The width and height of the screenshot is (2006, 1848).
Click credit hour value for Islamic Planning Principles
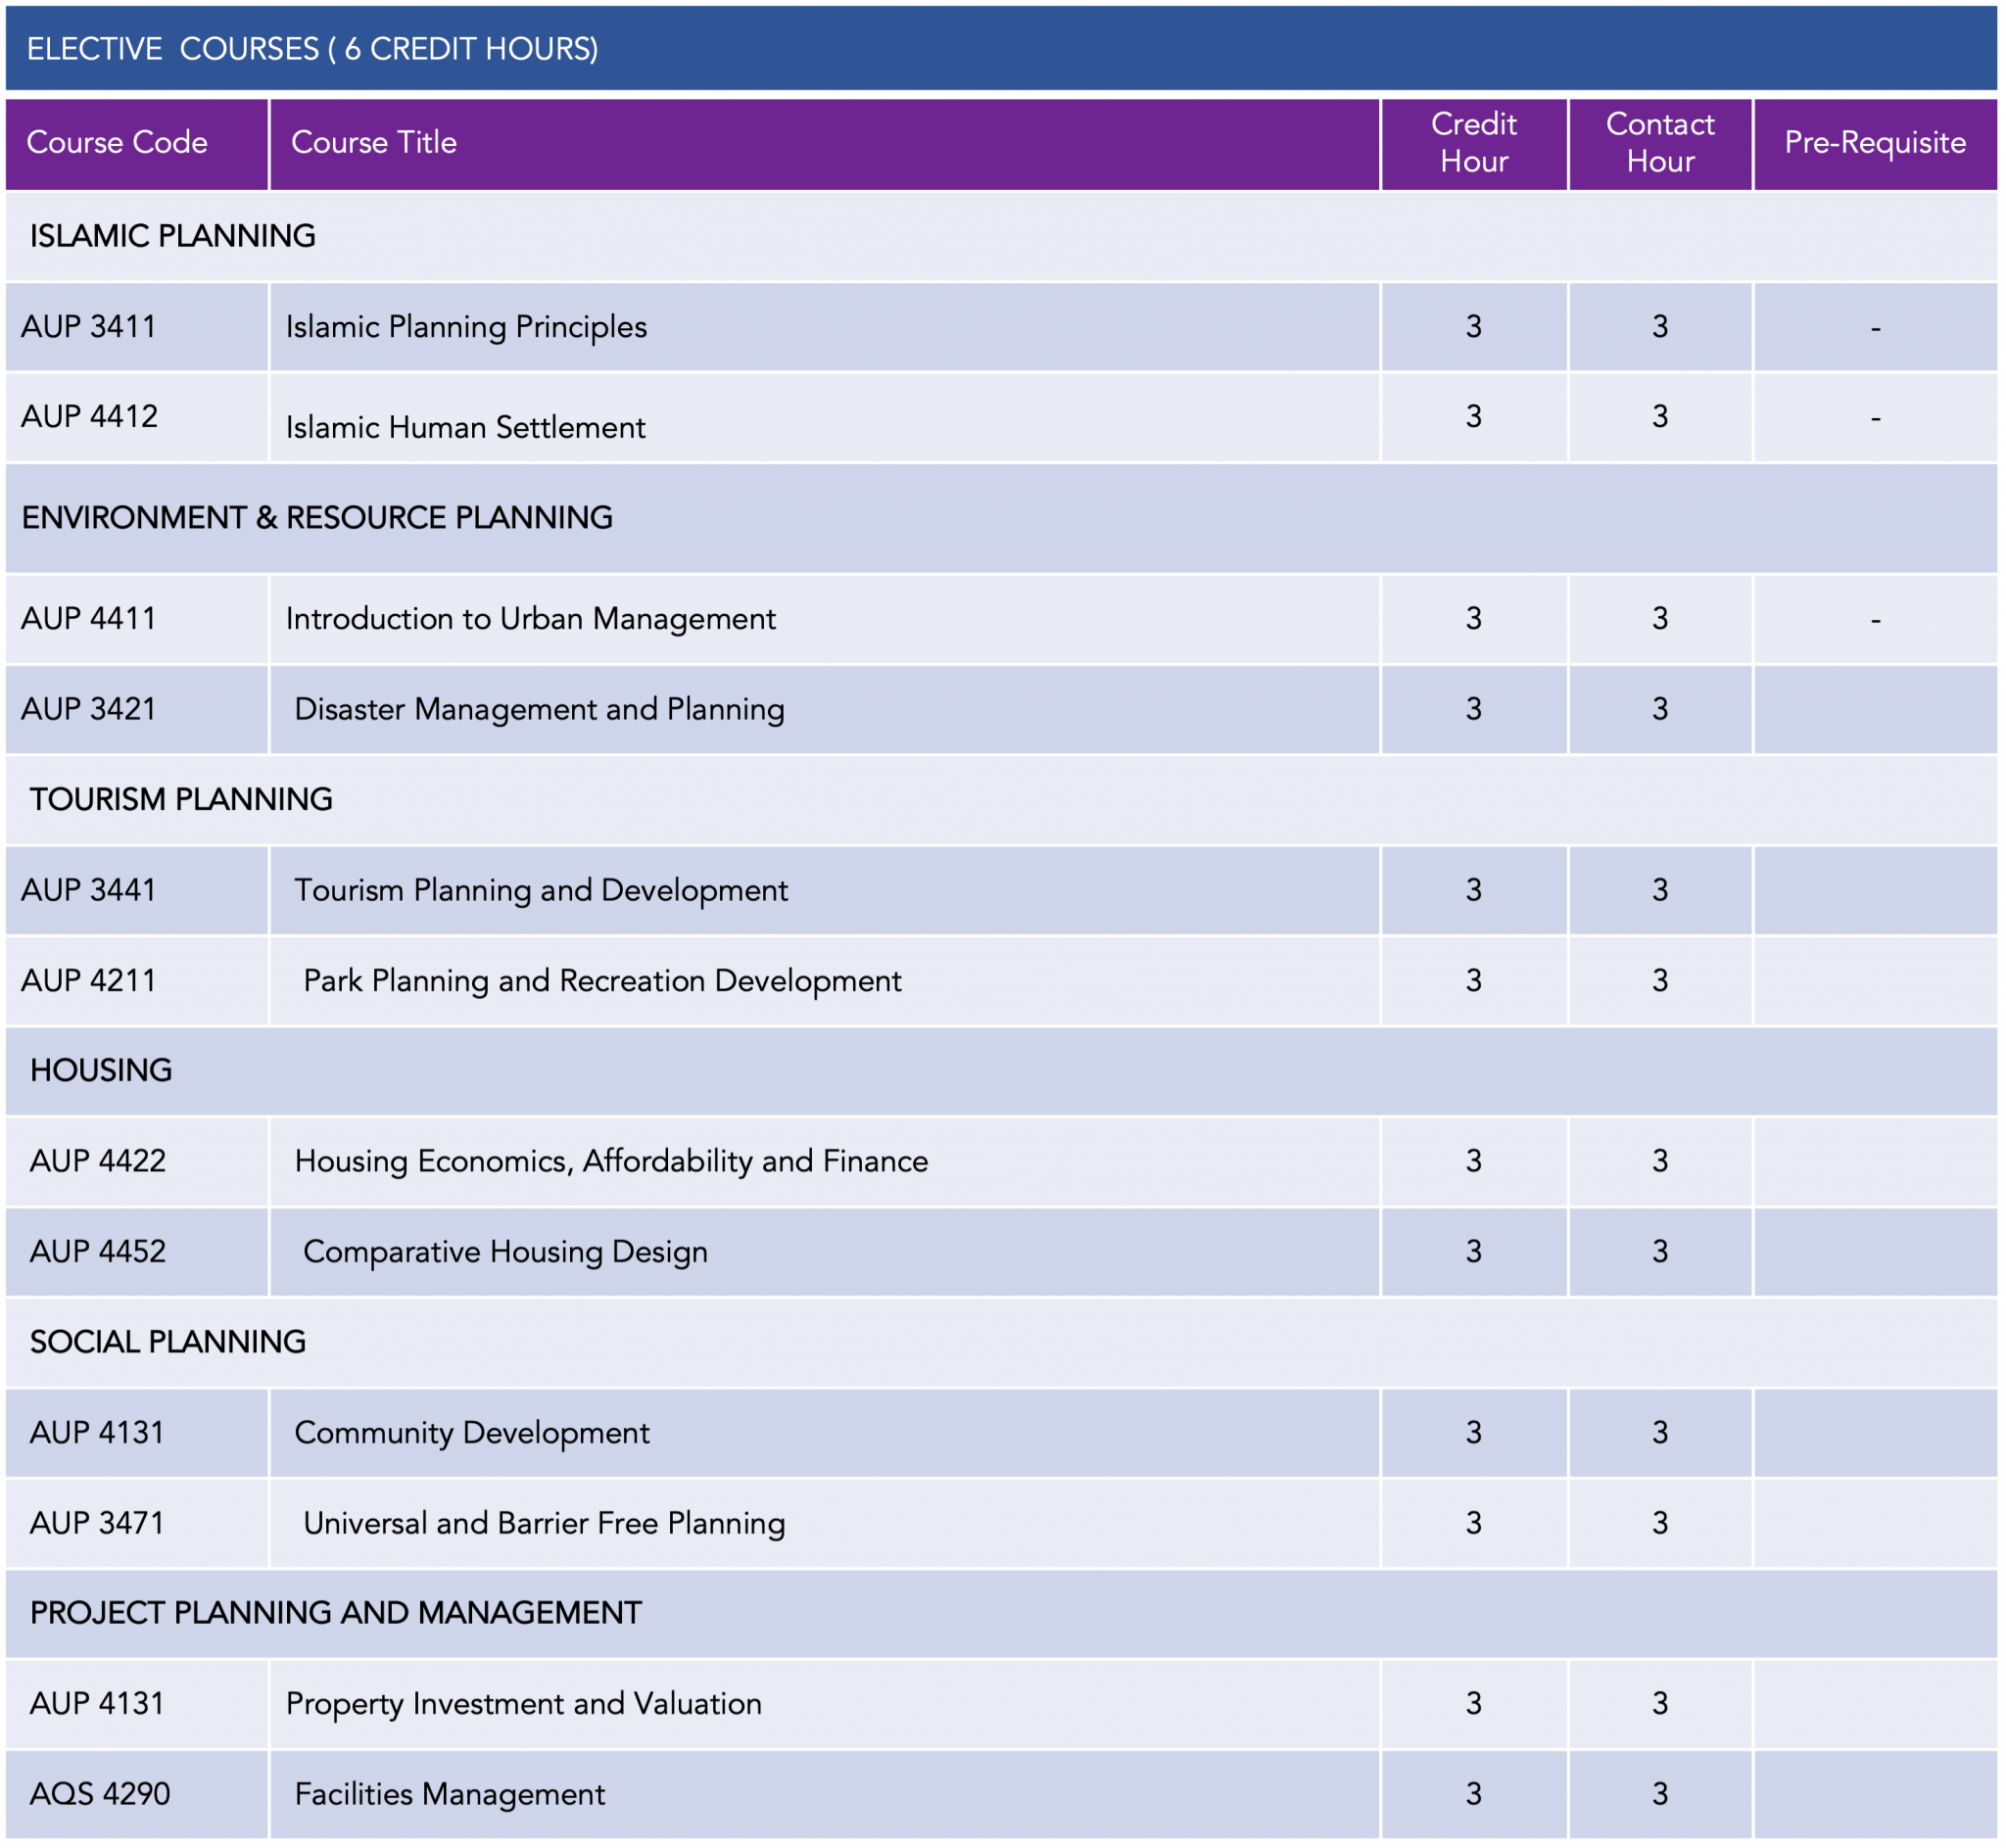(x=1473, y=327)
